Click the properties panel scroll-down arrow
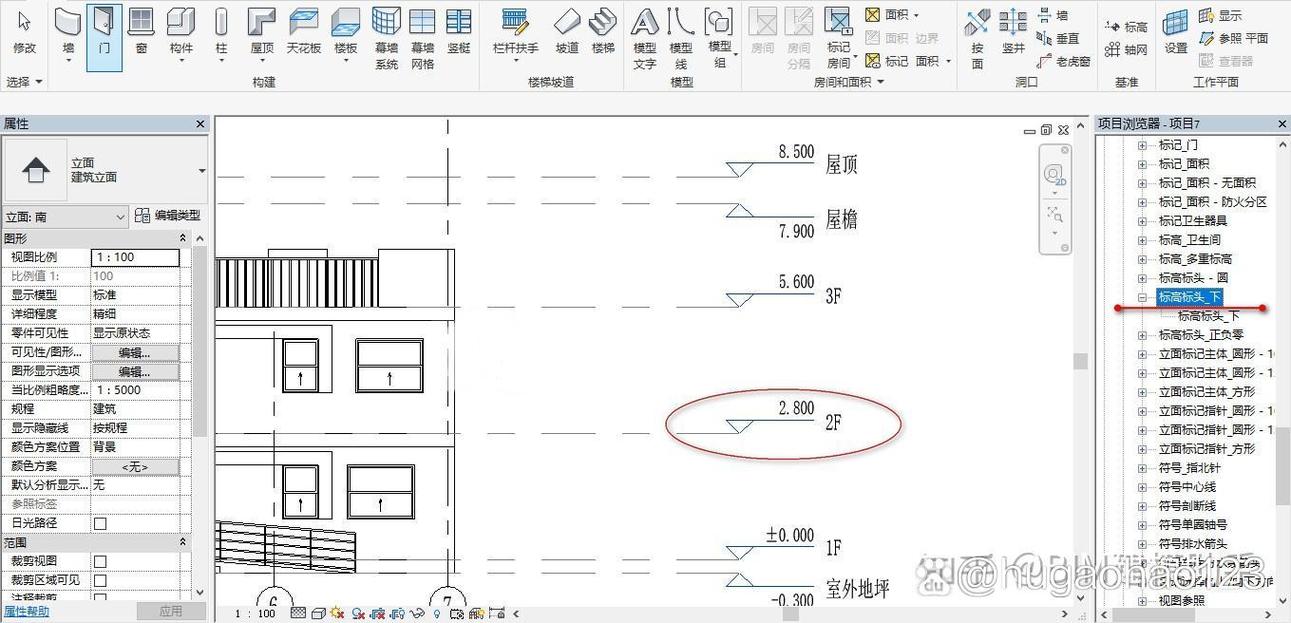1291x623 pixels. pos(201,592)
